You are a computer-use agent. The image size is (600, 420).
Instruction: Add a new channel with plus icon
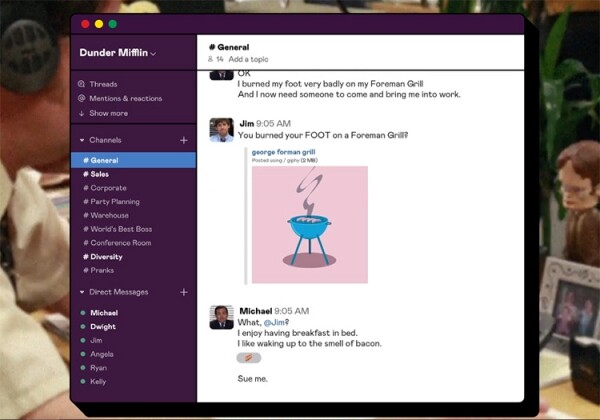click(x=183, y=141)
